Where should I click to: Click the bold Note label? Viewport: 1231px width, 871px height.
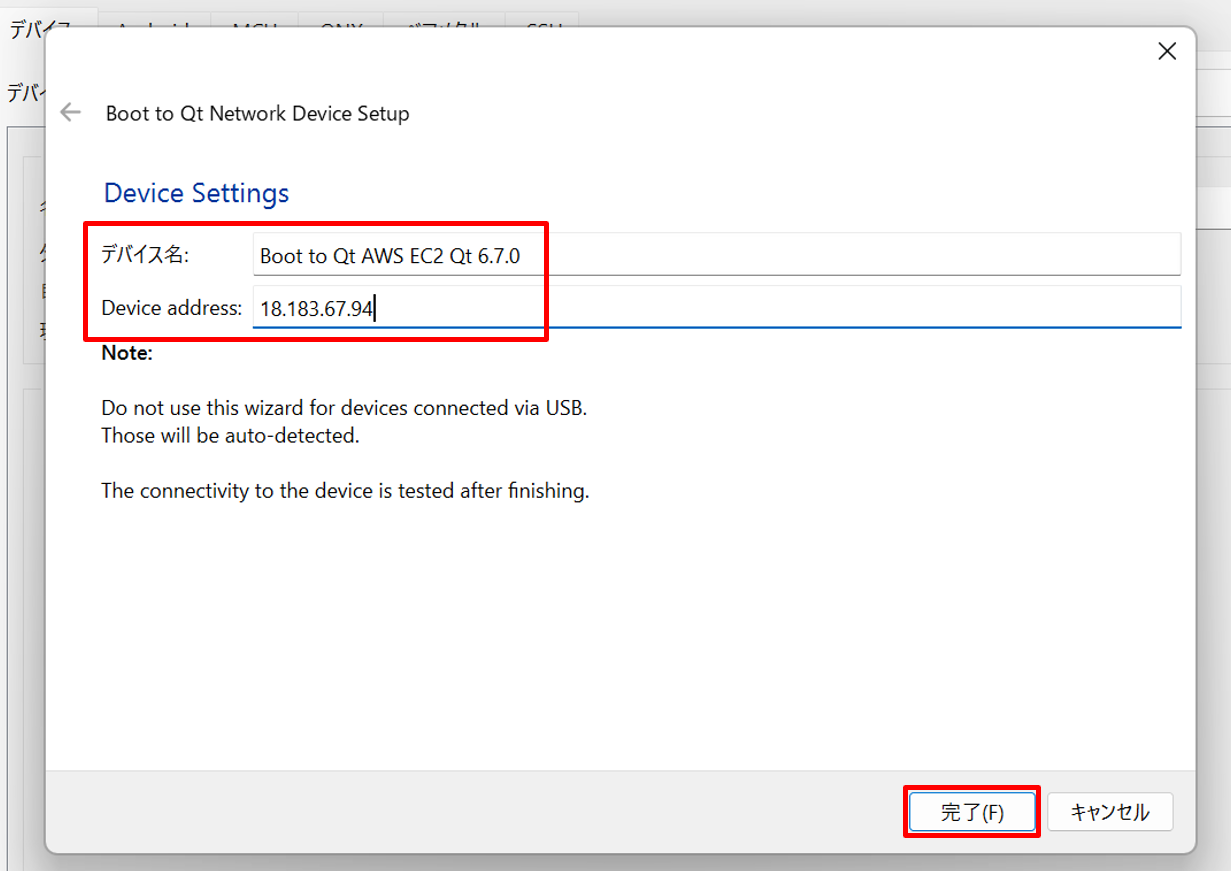(x=127, y=354)
